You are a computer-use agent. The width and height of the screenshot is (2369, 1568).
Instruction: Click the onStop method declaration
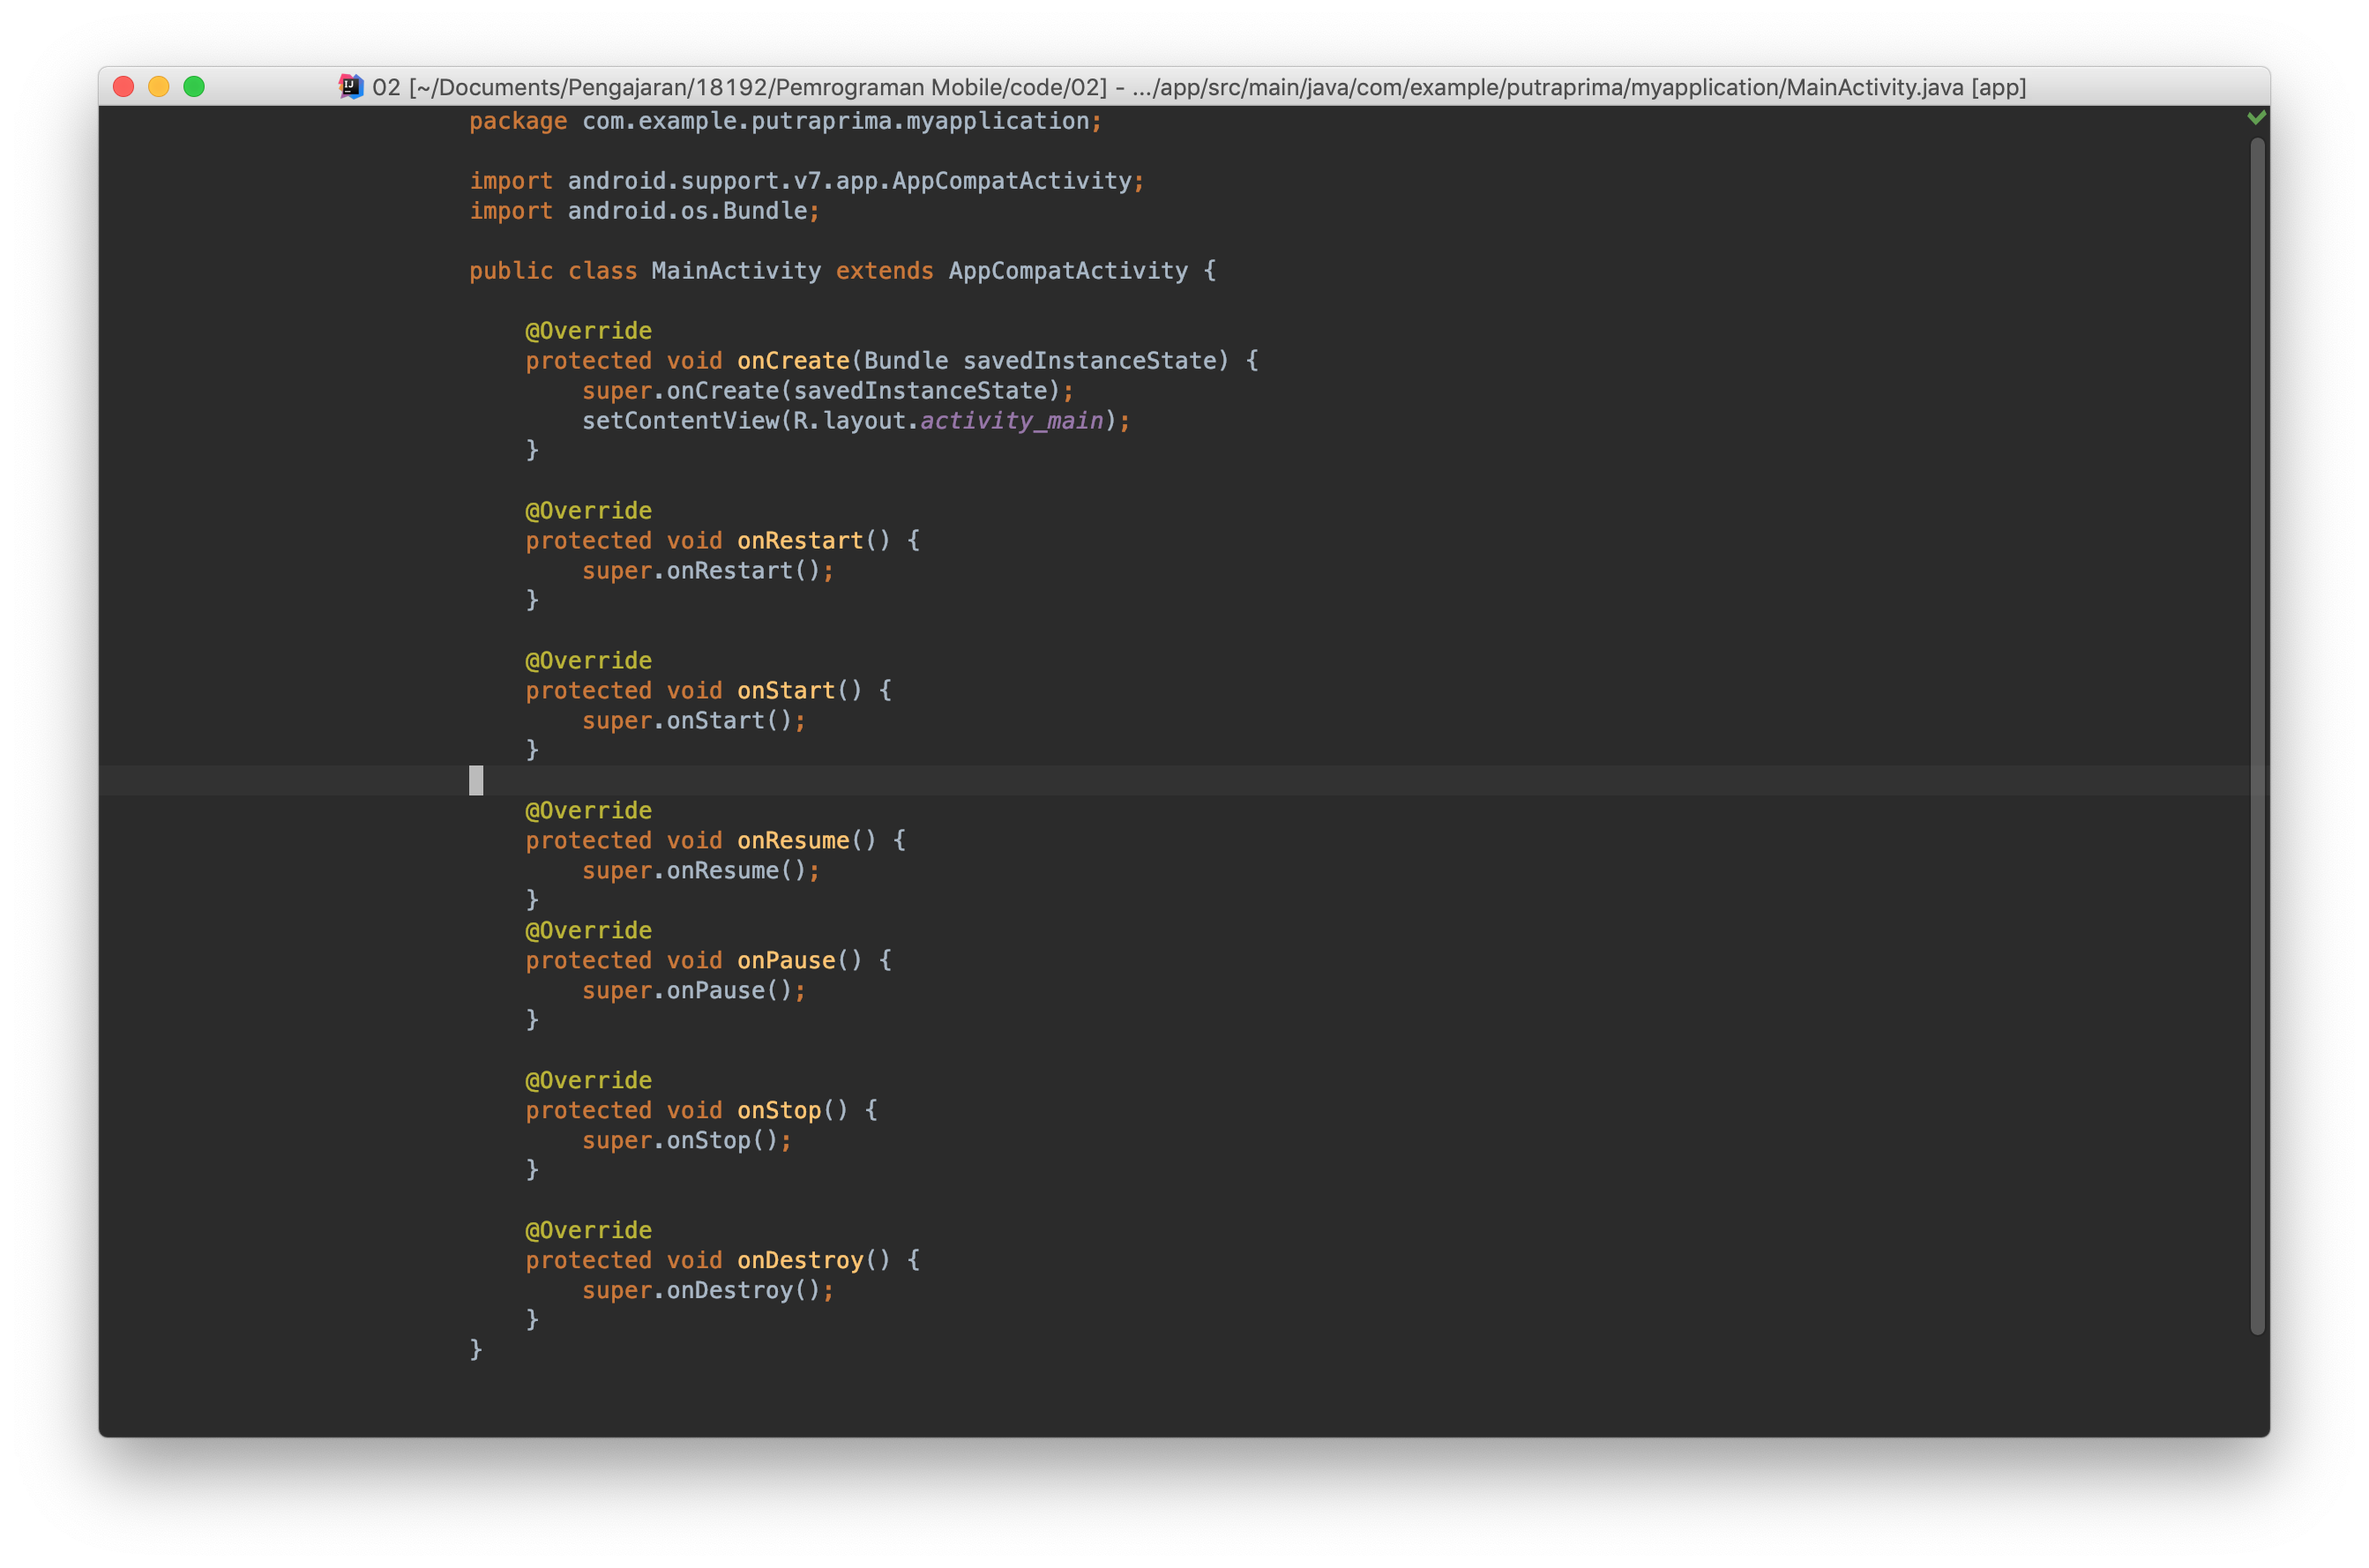tap(702, 1111)
